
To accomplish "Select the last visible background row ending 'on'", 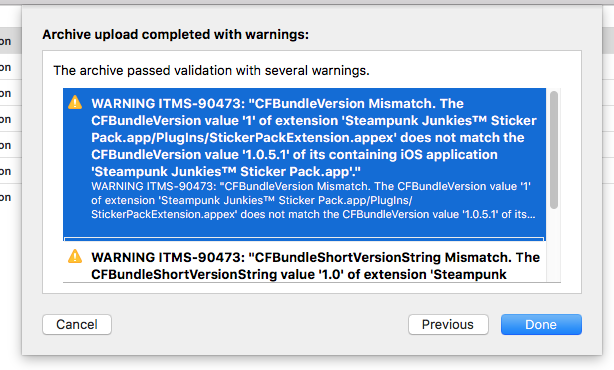I will [11, 197].
